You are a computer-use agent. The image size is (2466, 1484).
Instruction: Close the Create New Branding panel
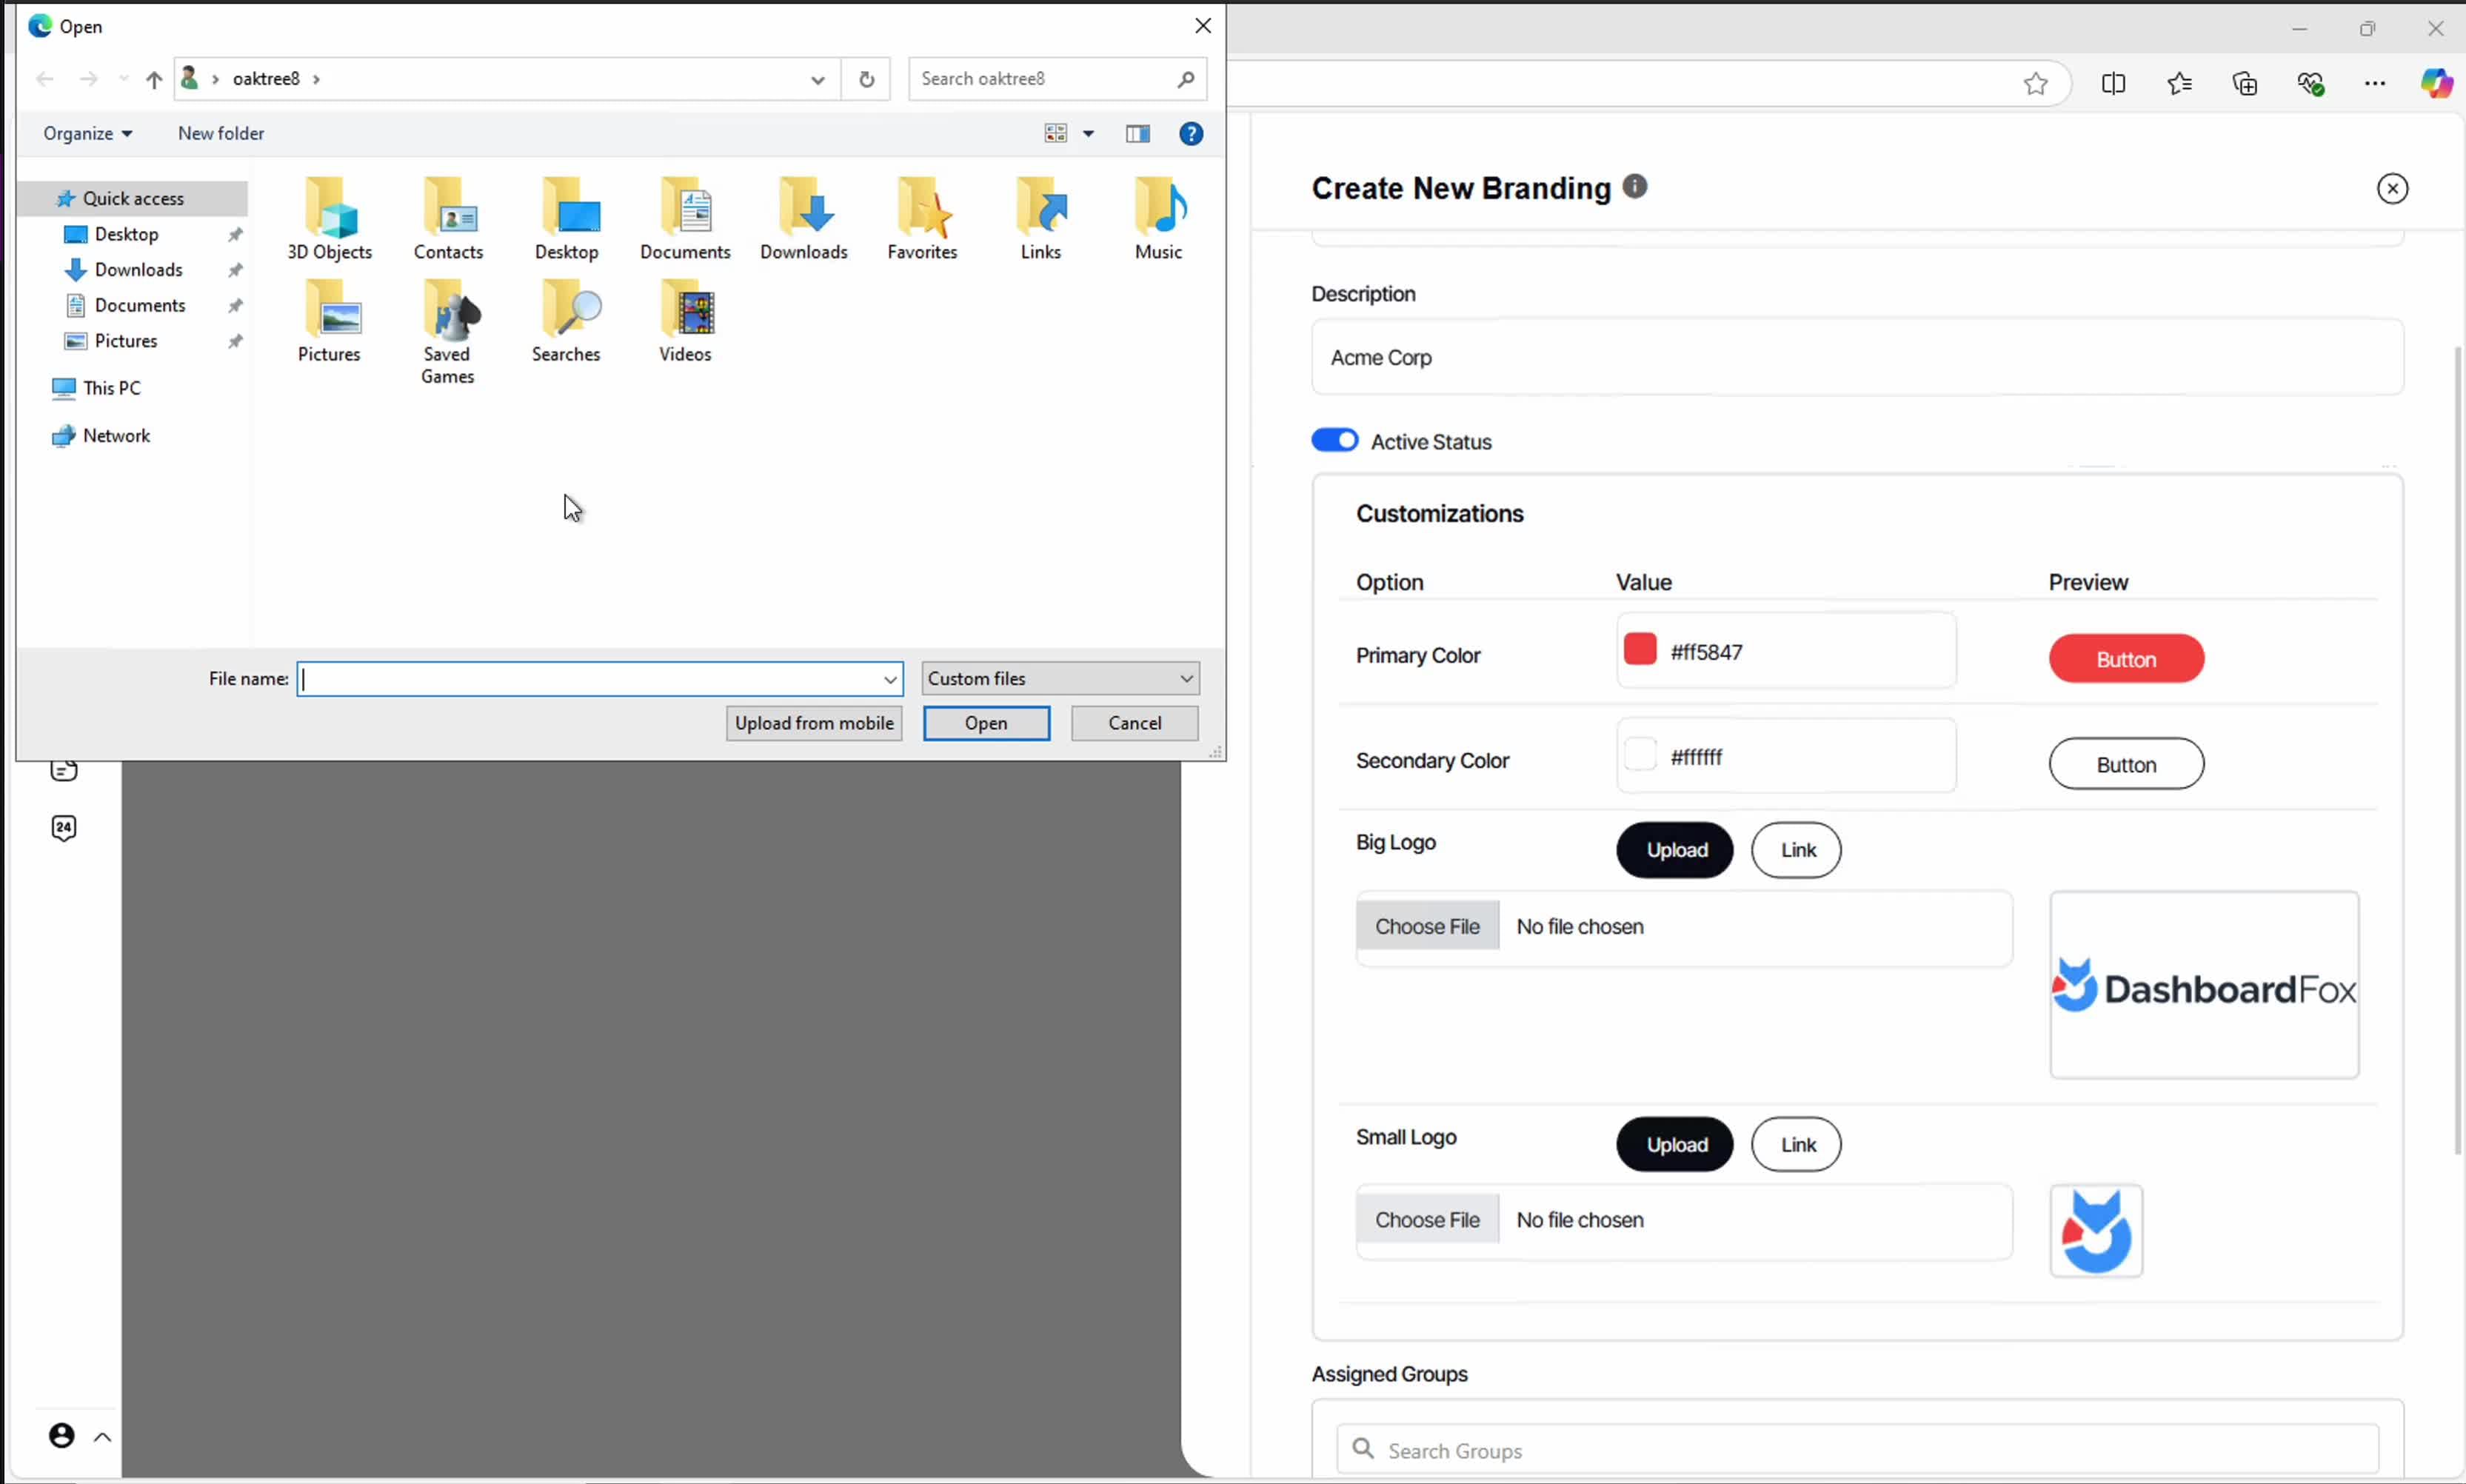[x=2391, y=188]
